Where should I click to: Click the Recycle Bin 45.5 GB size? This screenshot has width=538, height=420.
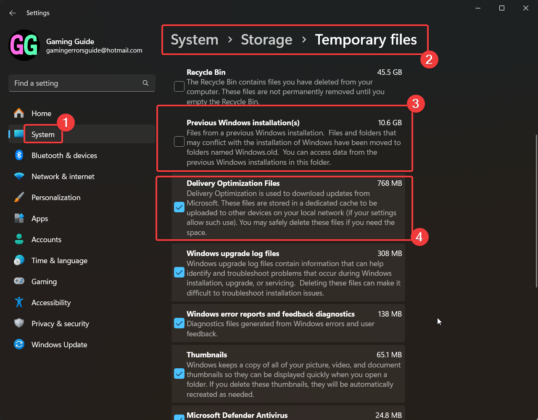(x=389, y=72)
